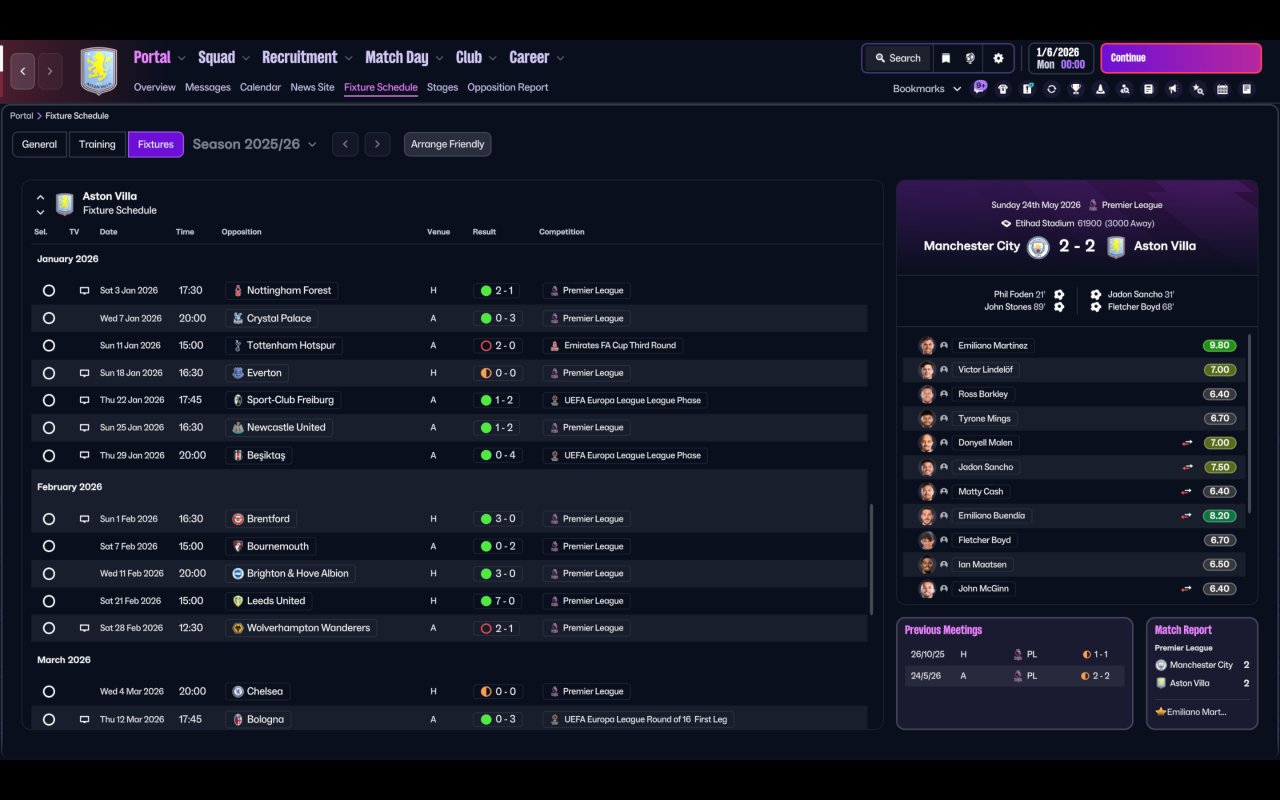Click the Search button
Screen dimensions: 1280x800
click(x=897, y=58)
